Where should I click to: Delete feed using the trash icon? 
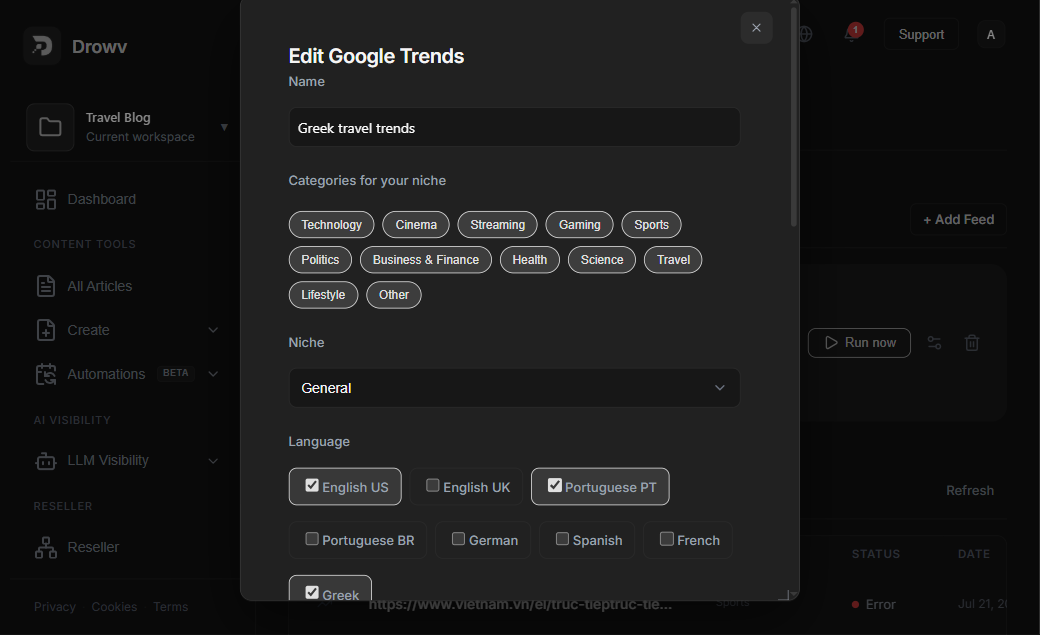click(x=972, y=343)
